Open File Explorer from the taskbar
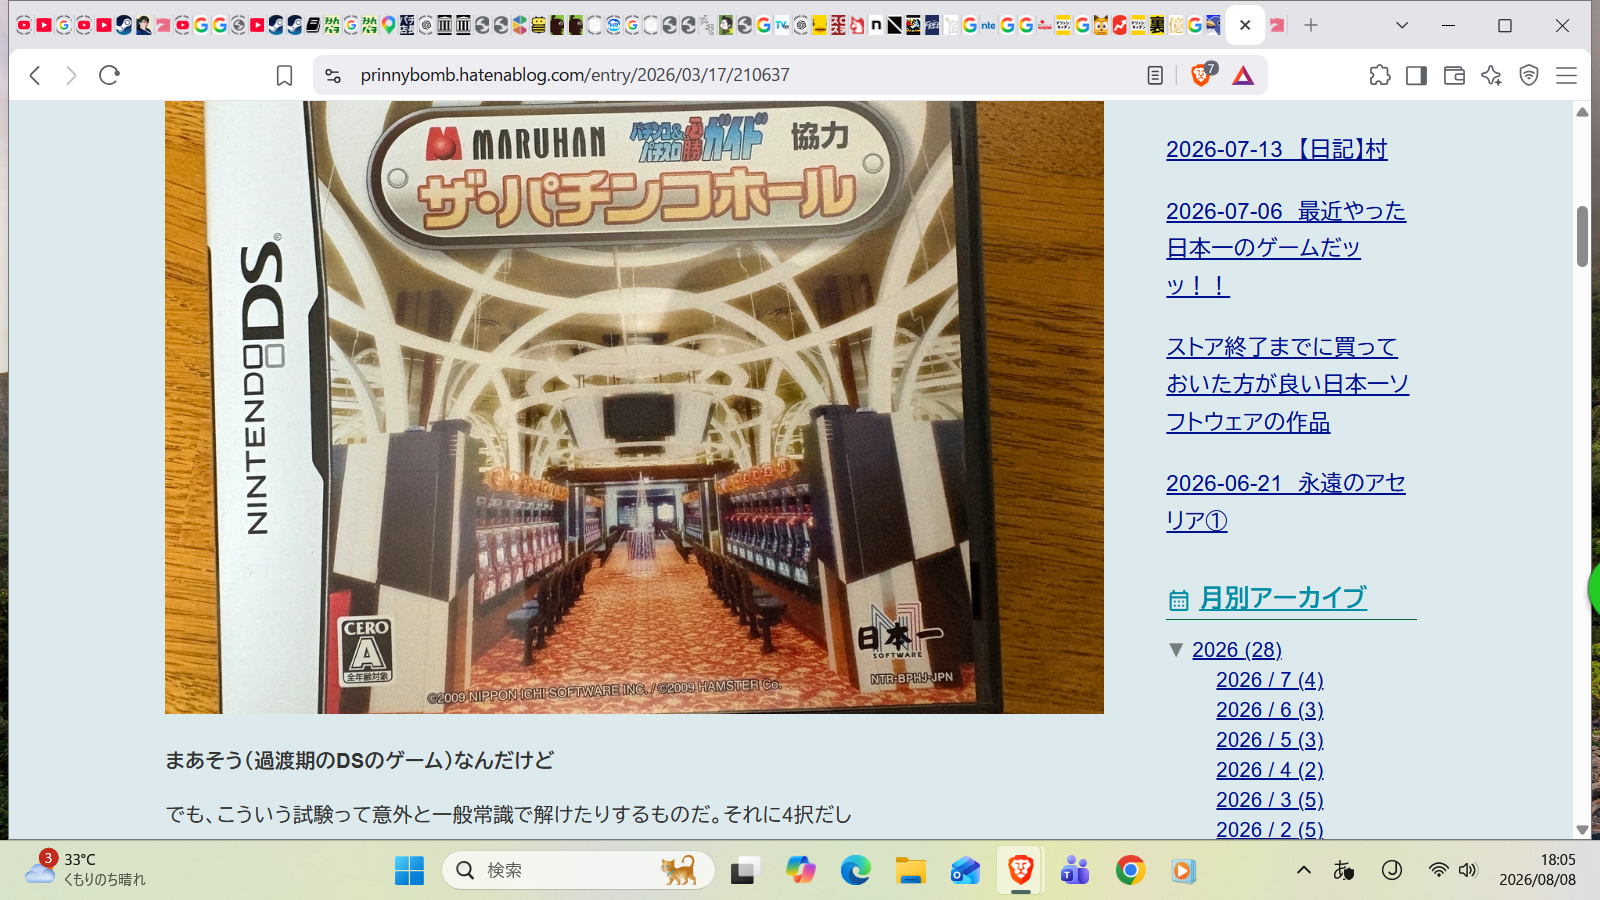 tap(910, 871)
